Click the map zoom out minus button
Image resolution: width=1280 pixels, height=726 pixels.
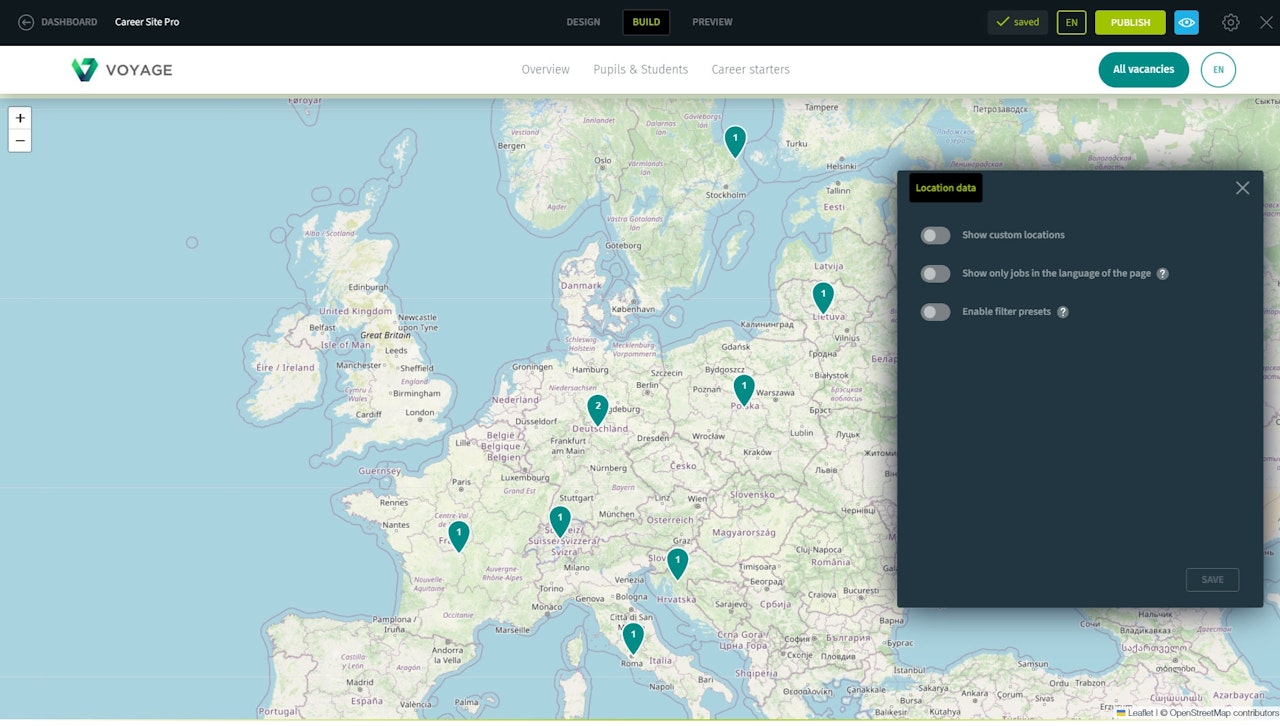20,141
